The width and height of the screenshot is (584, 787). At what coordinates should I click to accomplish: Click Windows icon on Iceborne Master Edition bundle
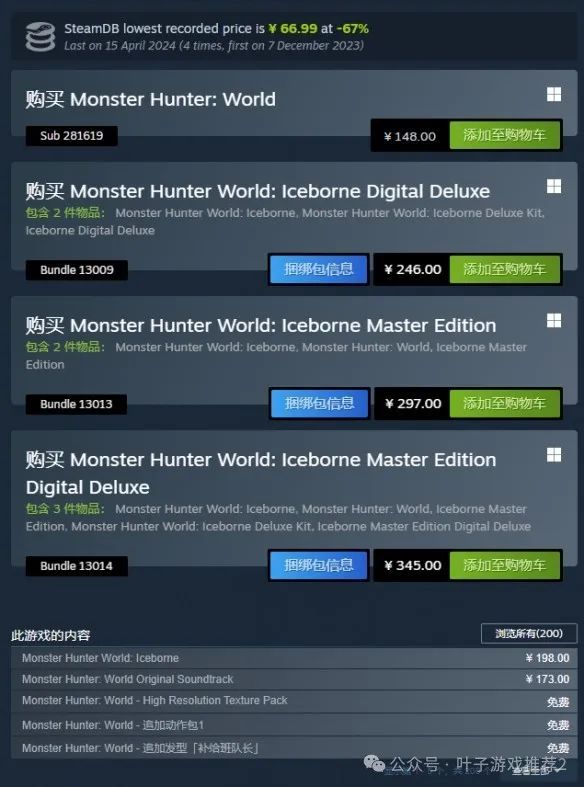554,320
